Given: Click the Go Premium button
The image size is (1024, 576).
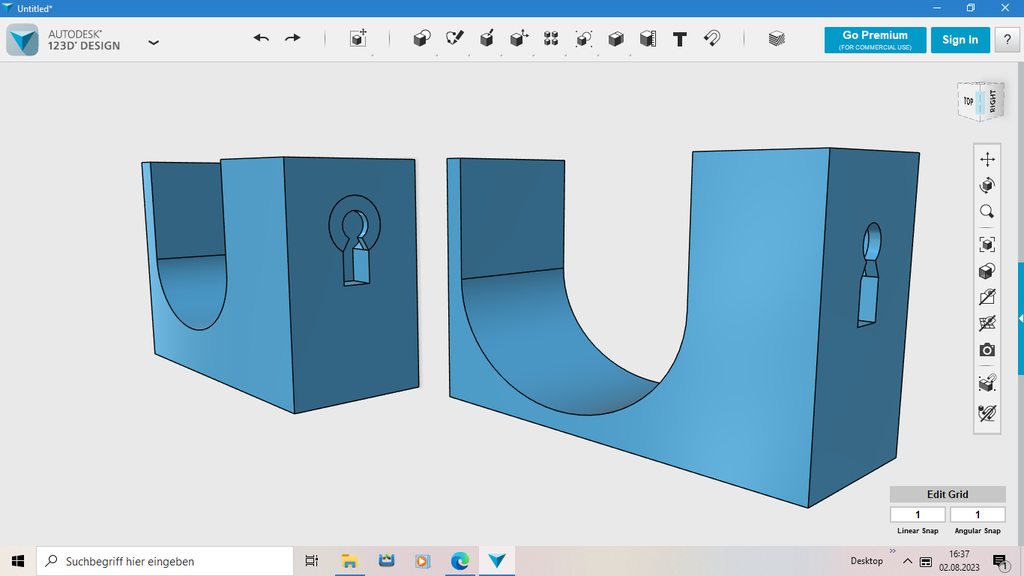Looking at the screenshot, I should [875, 40].
